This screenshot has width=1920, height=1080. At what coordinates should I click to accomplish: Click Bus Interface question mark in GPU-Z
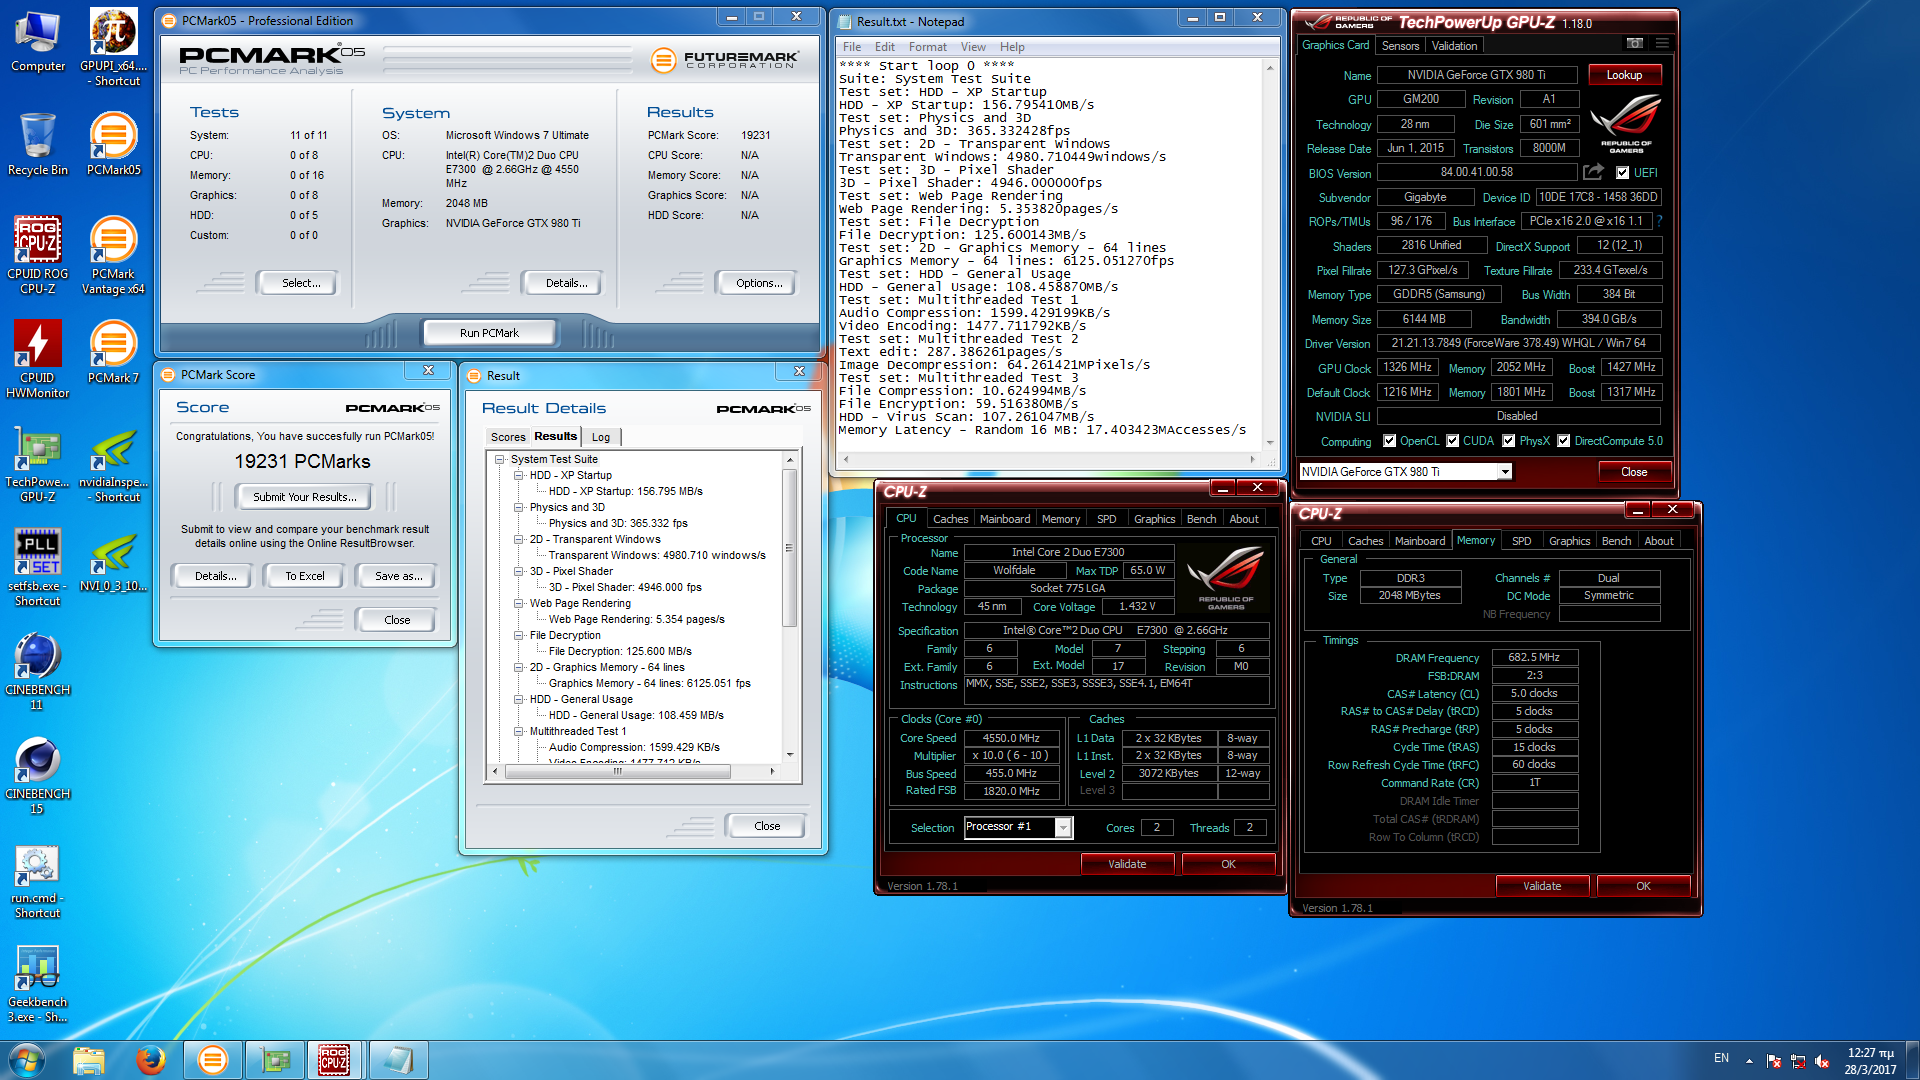click(1660, 221)
